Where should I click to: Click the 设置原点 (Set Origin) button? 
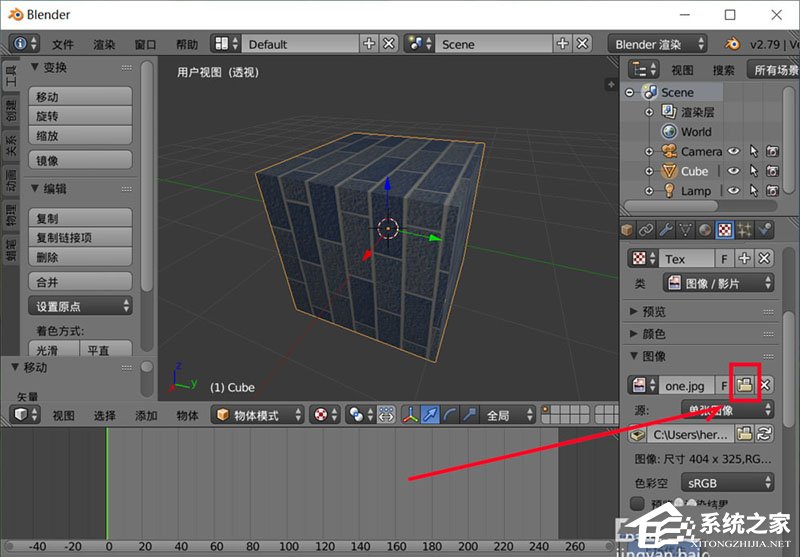(81, 306)
